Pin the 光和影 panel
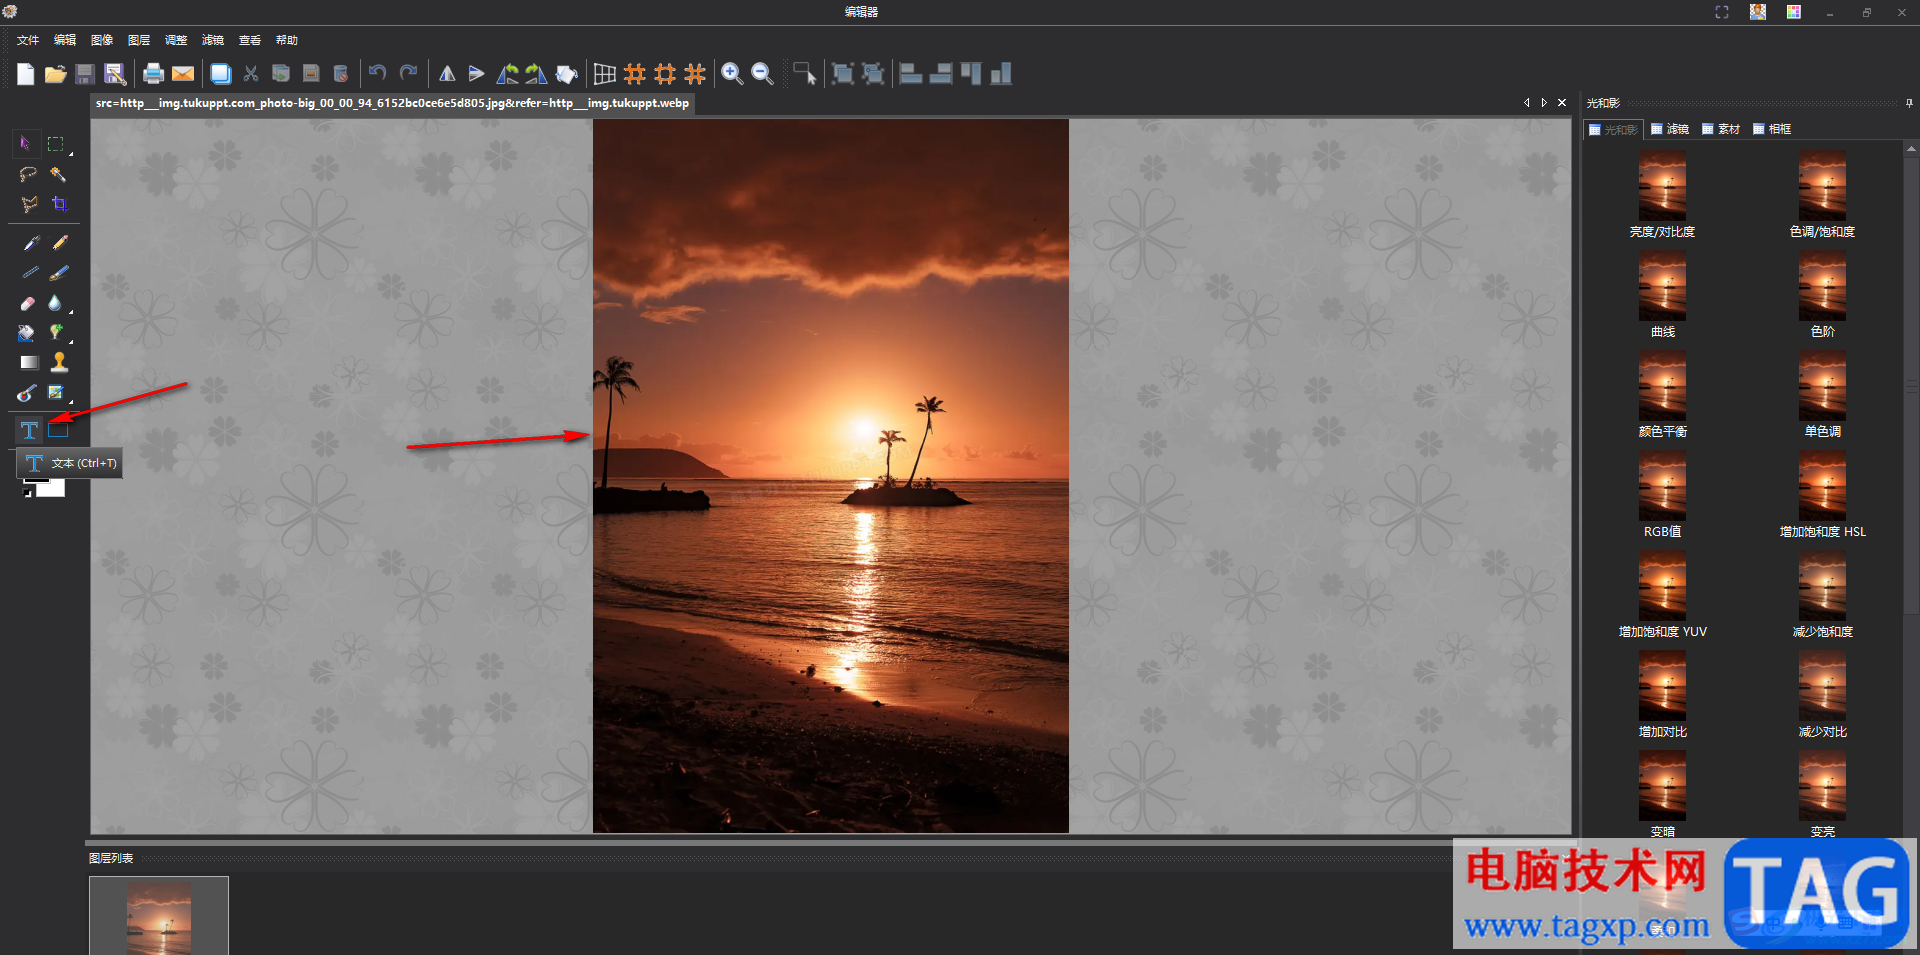1920x955 pixels. click(1909, 103)
